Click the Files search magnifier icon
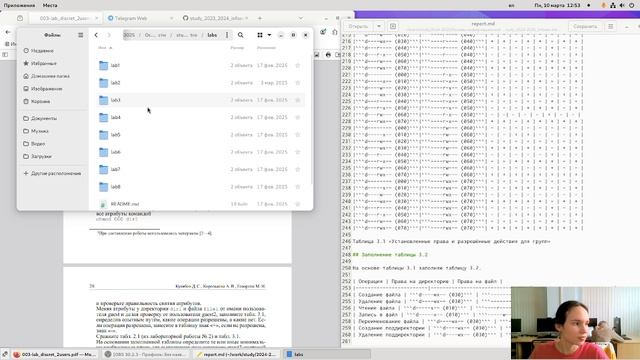The width and height of the screenshot is (640, 360). [240, 35]
